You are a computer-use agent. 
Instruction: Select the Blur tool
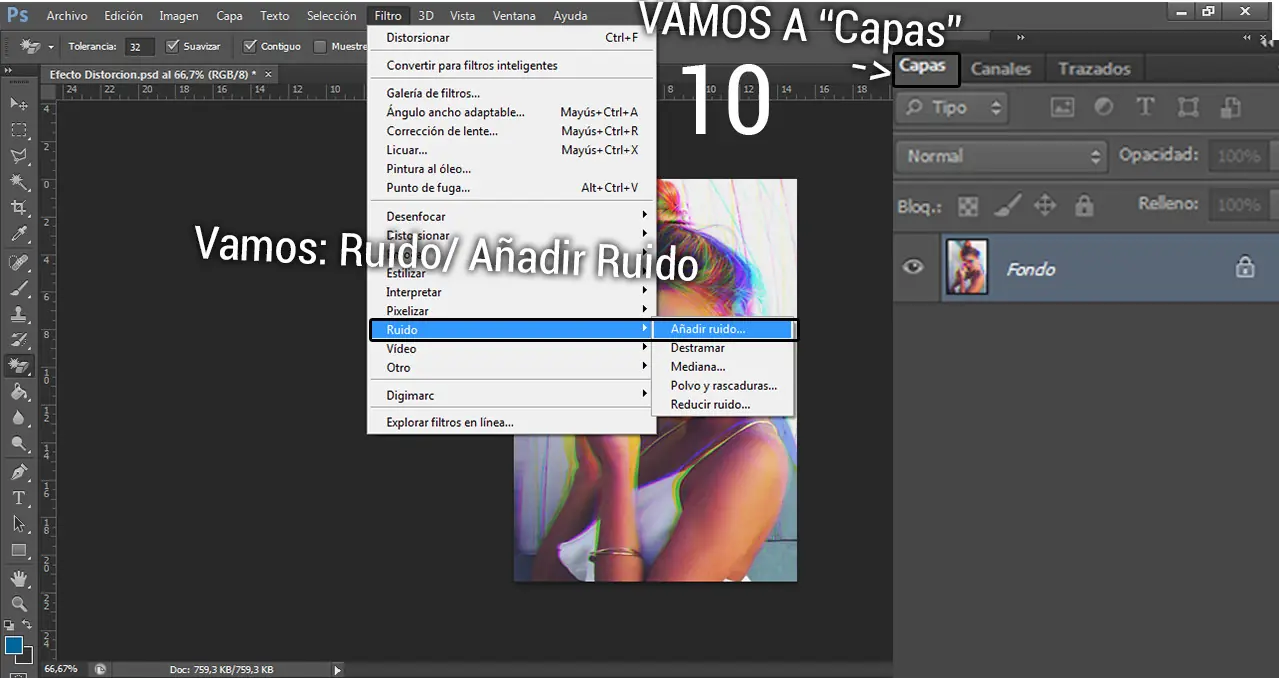[19, 419]
